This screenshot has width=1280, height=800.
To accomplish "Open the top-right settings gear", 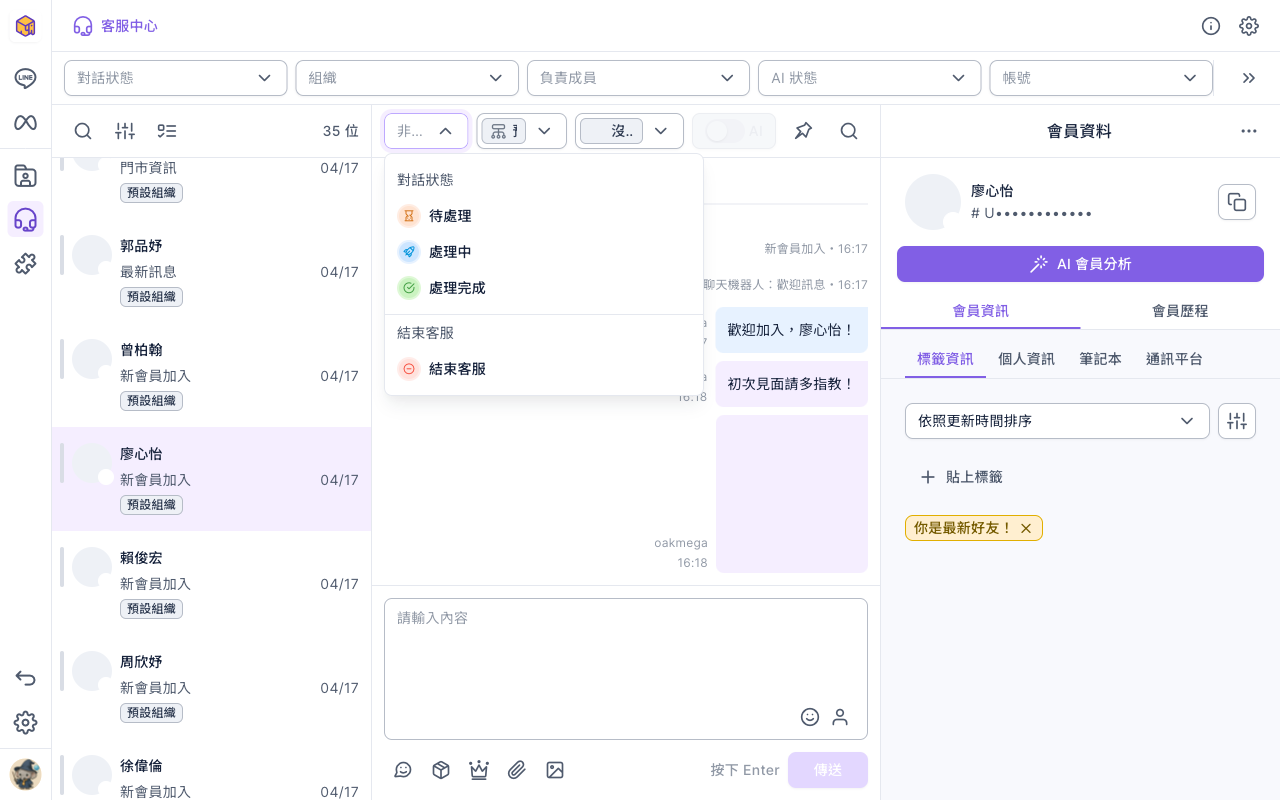I will pyautogui.click(x=1249, y=26).
